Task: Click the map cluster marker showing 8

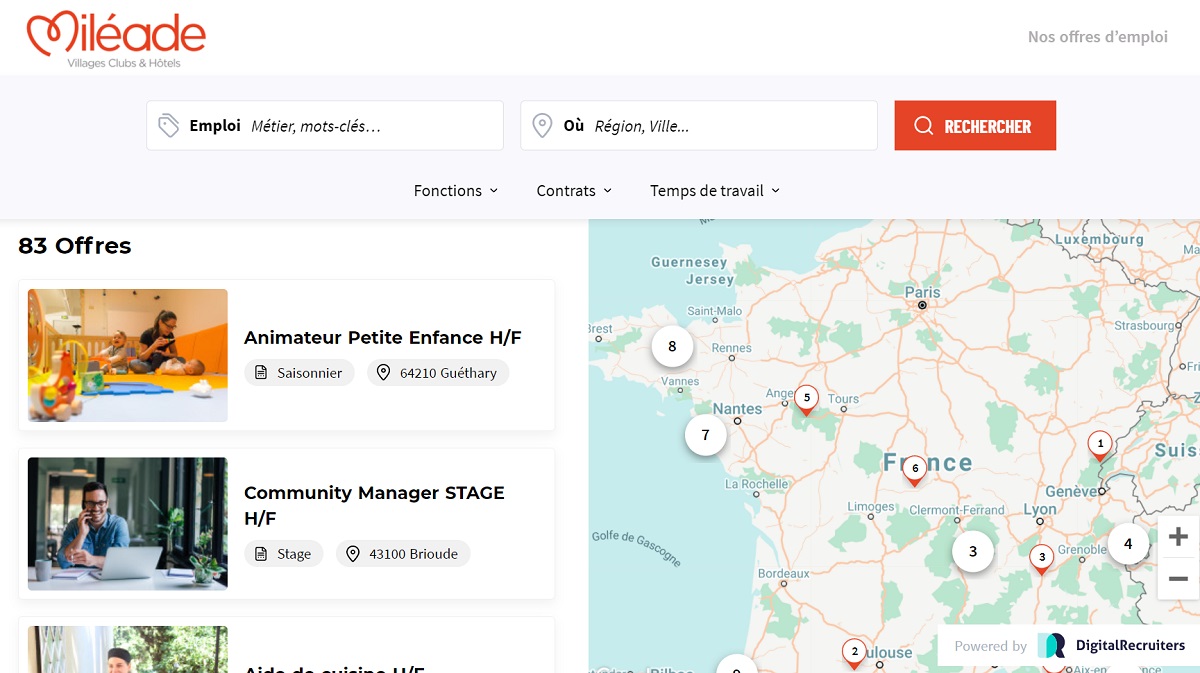Action: [672, 346]
